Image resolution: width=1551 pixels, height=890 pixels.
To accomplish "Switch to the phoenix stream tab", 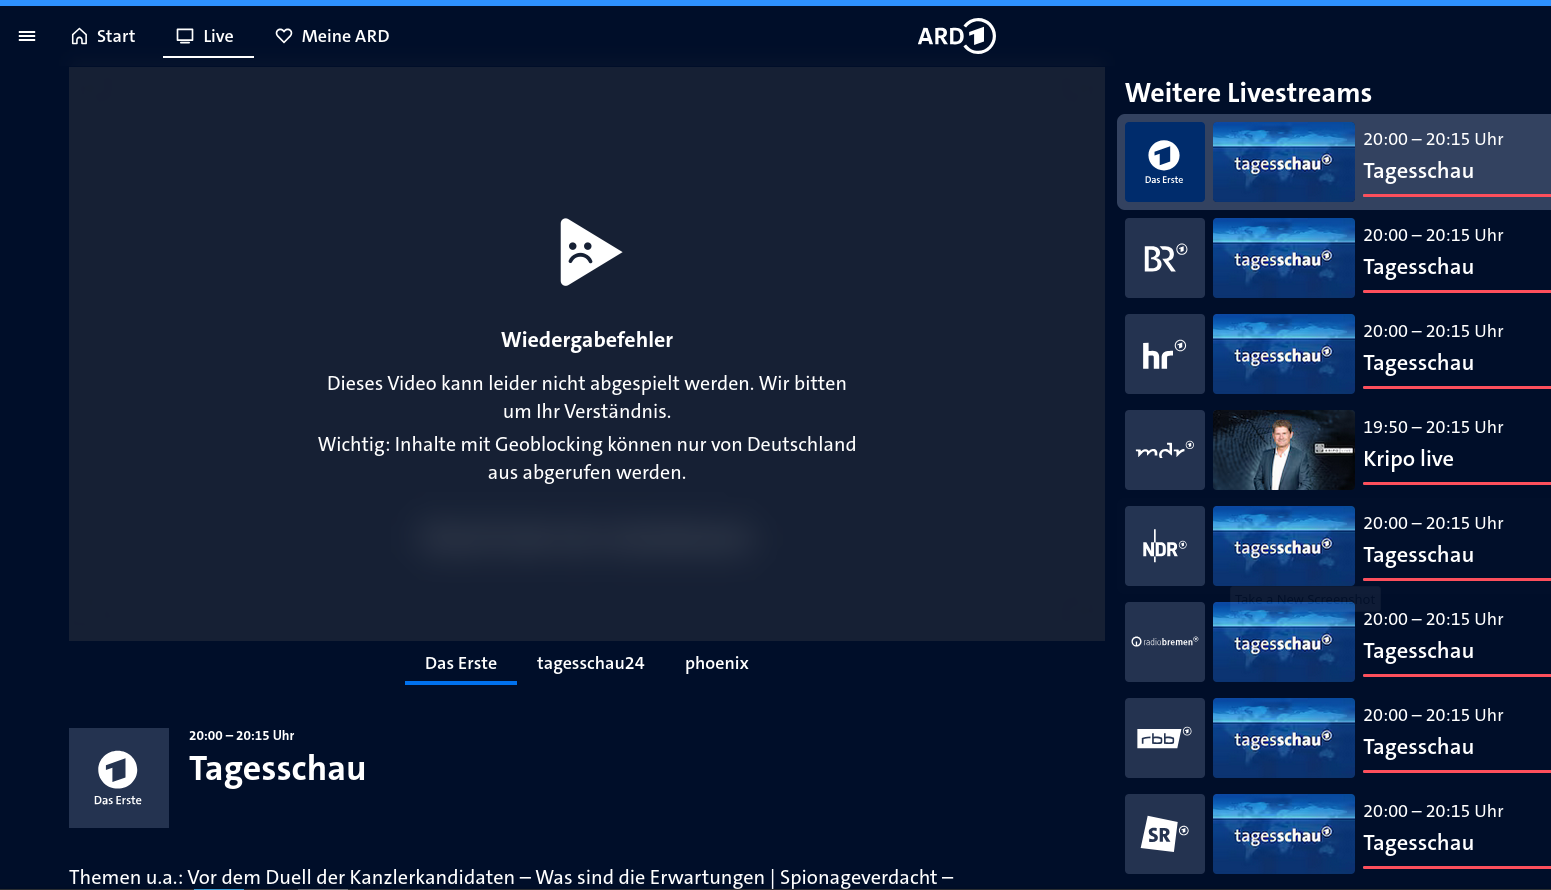I will [x=716, y=663].
